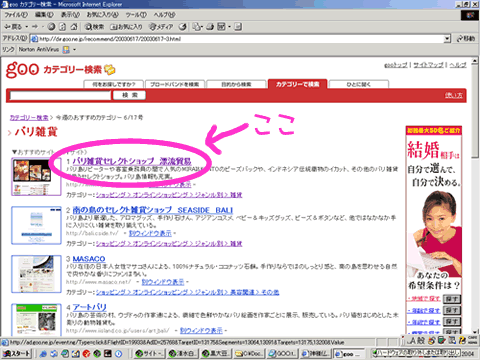Viewport: 480px width, 360px height.
Task: Open the Help (ヘルプ) menu
Action: 164,15
